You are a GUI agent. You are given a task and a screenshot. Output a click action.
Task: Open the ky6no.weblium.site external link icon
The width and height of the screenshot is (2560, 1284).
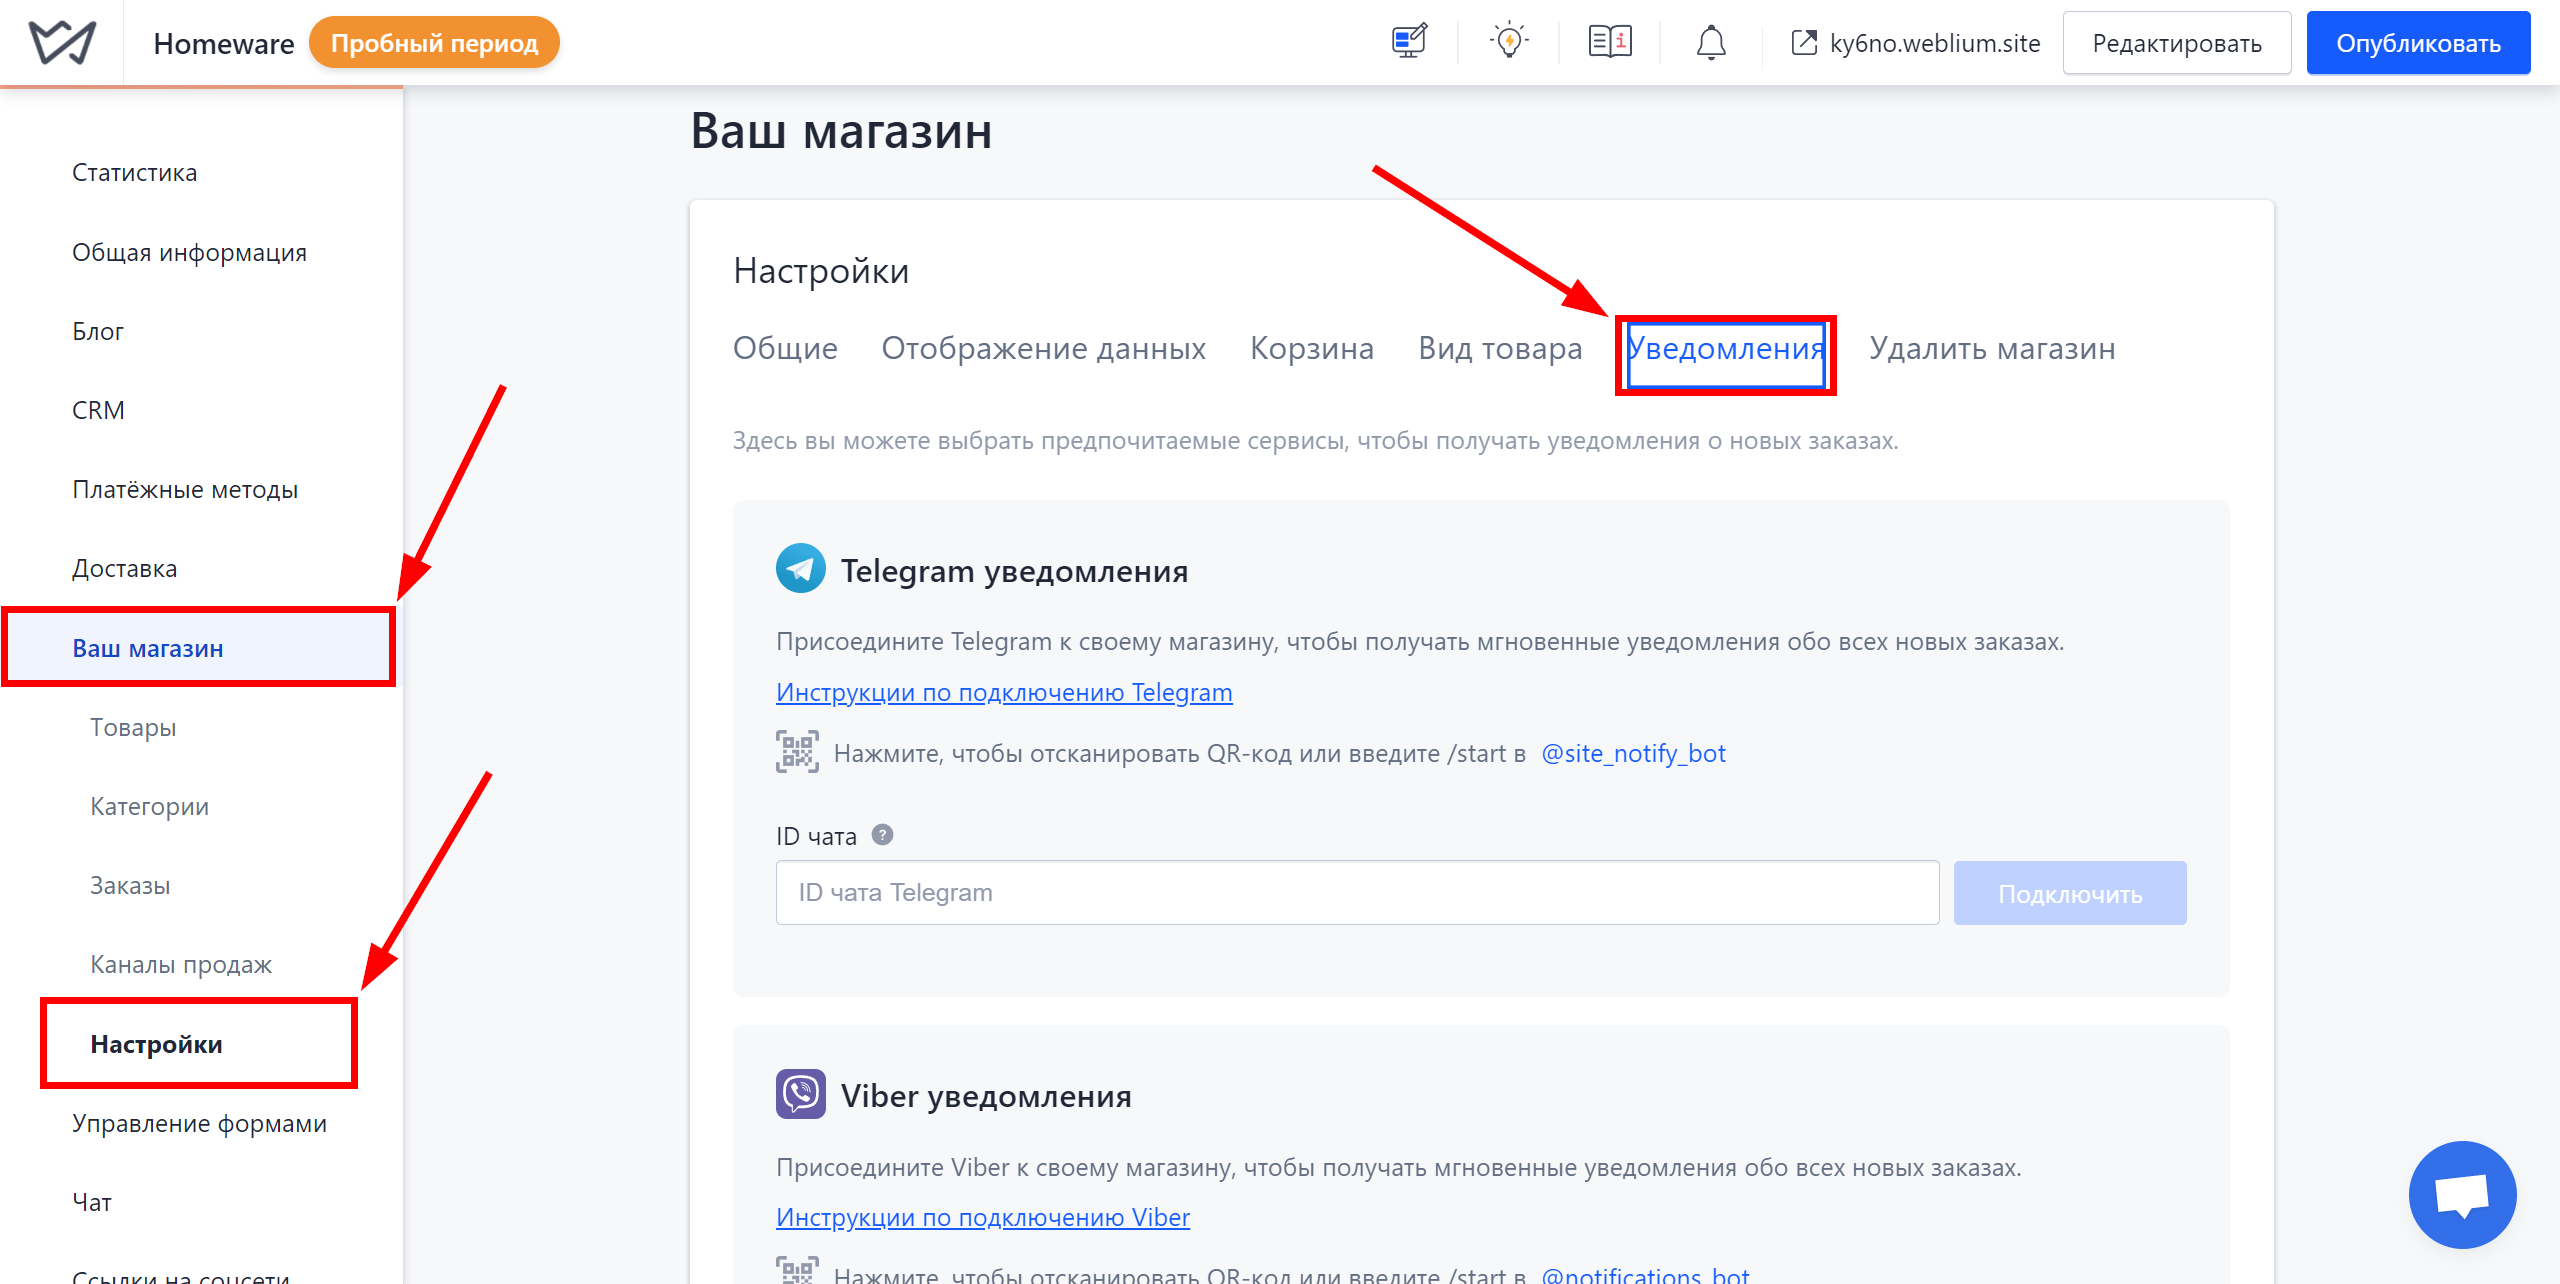pos(1804,43)
